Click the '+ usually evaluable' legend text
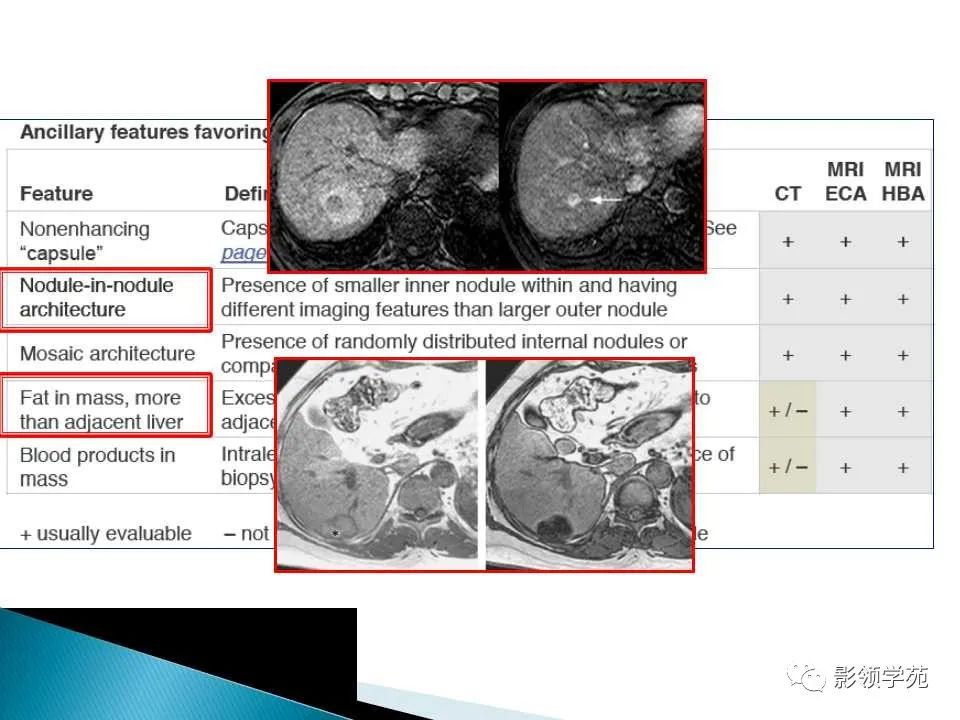The width and height of the screenshot is (960, 720). [x=106, y=533]
